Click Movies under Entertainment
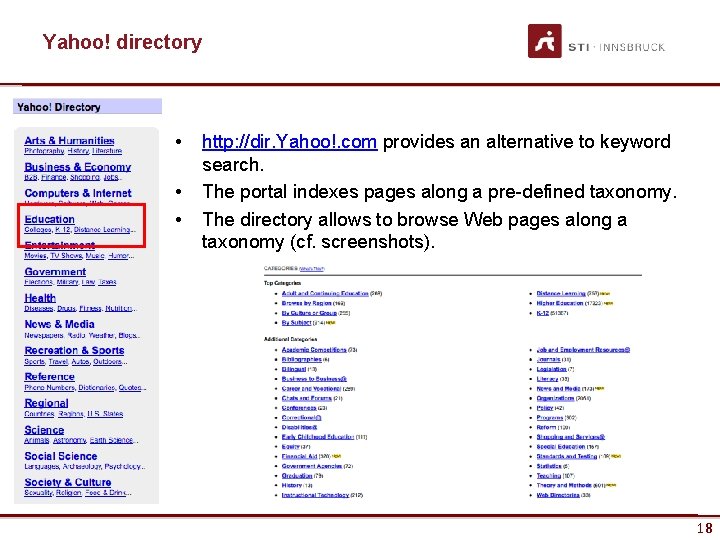Viewport: 720px width, 540px height. pyautogui.click(x=35, y=255)
